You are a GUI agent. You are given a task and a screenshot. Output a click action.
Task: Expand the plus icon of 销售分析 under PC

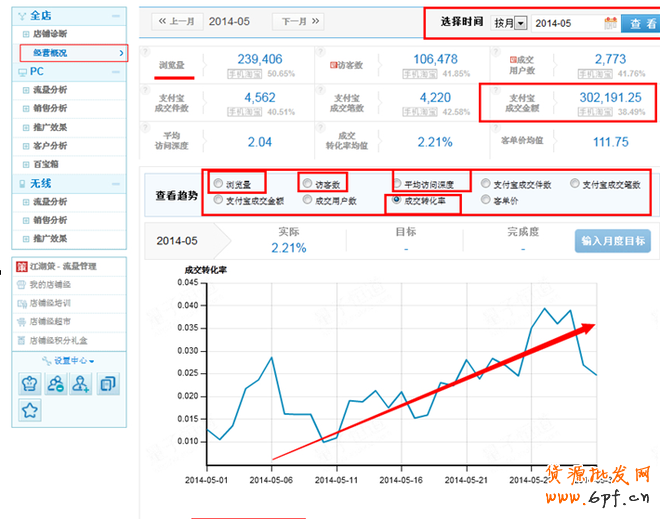tap(26, 109)
